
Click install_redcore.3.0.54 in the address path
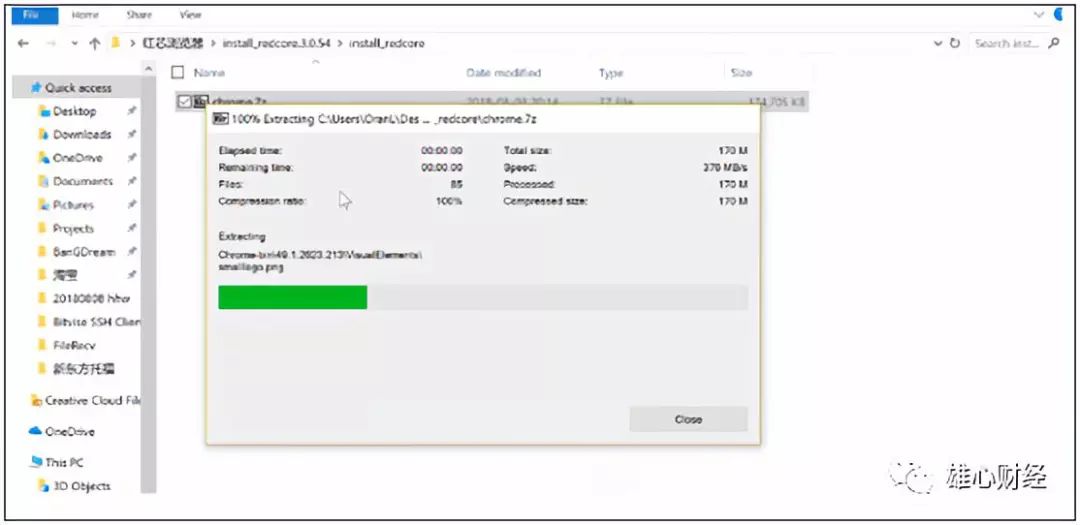pyautogui.click(x=276, y=43)
